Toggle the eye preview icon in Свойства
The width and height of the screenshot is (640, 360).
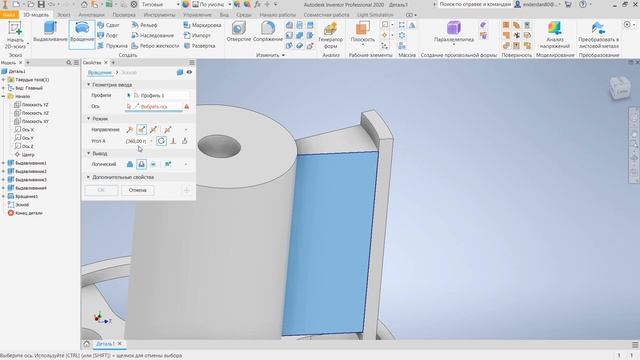(x=189, y=72)
